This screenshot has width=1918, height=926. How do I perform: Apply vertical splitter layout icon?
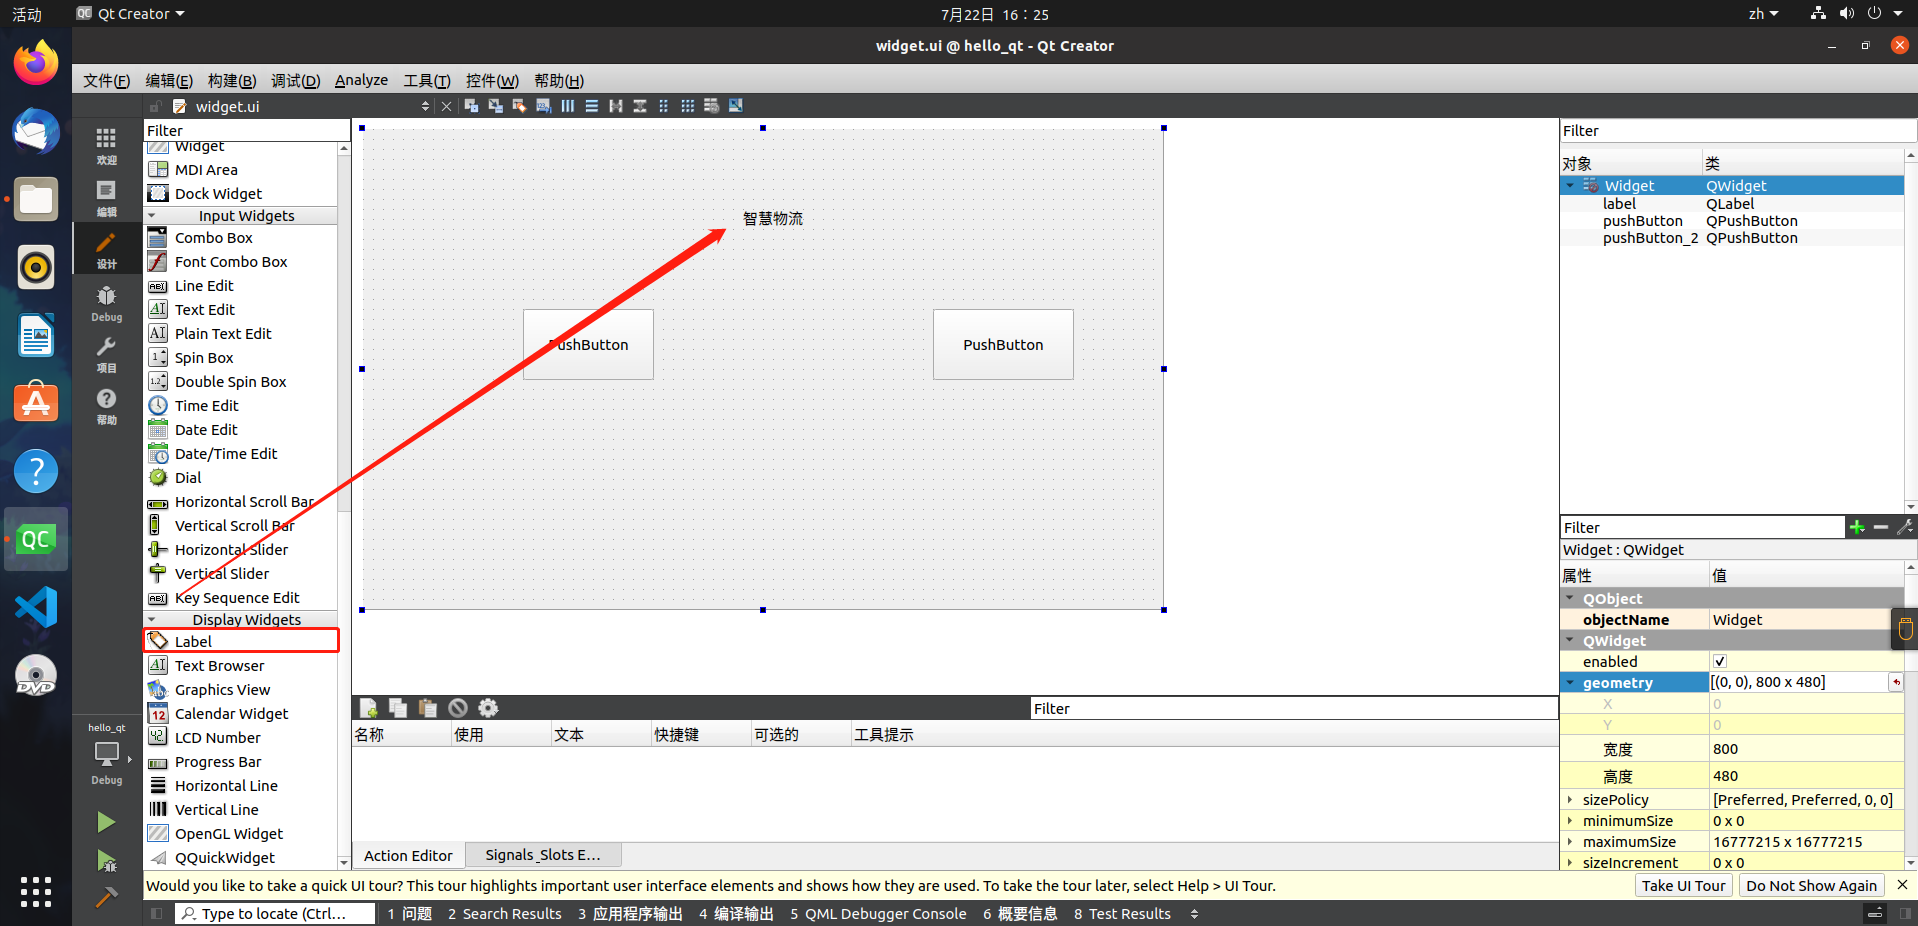639,106
